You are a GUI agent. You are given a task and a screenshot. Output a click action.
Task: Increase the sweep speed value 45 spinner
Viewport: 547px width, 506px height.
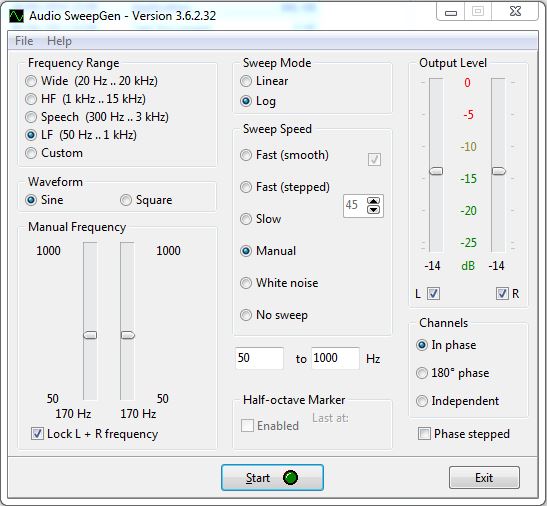point(373,201)
